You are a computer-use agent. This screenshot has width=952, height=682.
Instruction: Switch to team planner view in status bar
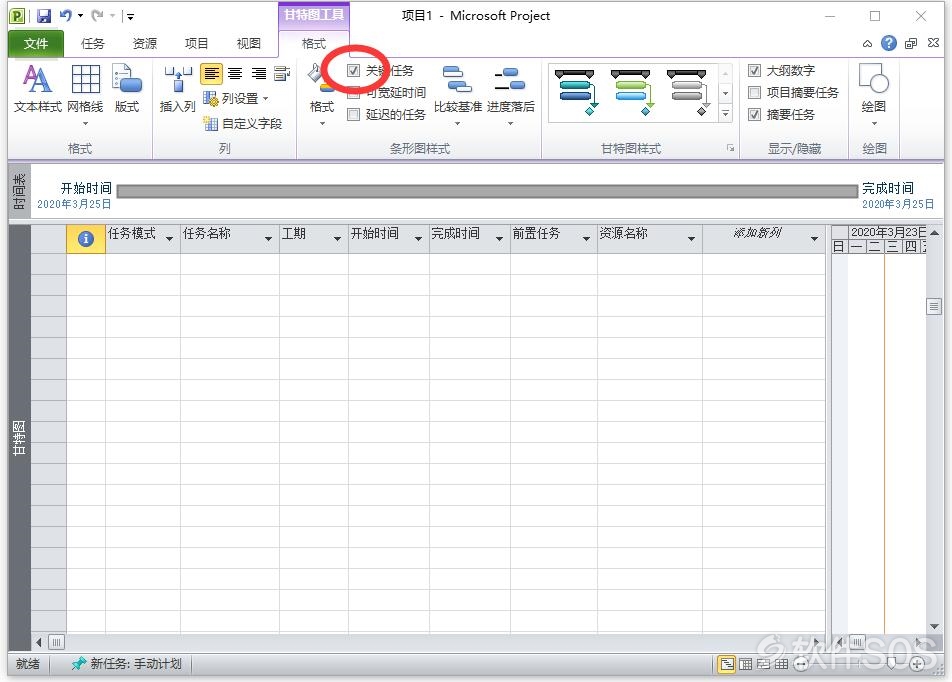[x=764, y=664]
